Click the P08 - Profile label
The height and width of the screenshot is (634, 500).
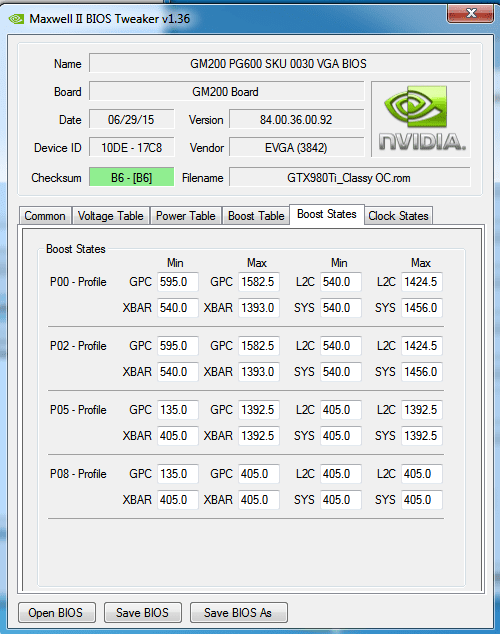pos(78,473)
